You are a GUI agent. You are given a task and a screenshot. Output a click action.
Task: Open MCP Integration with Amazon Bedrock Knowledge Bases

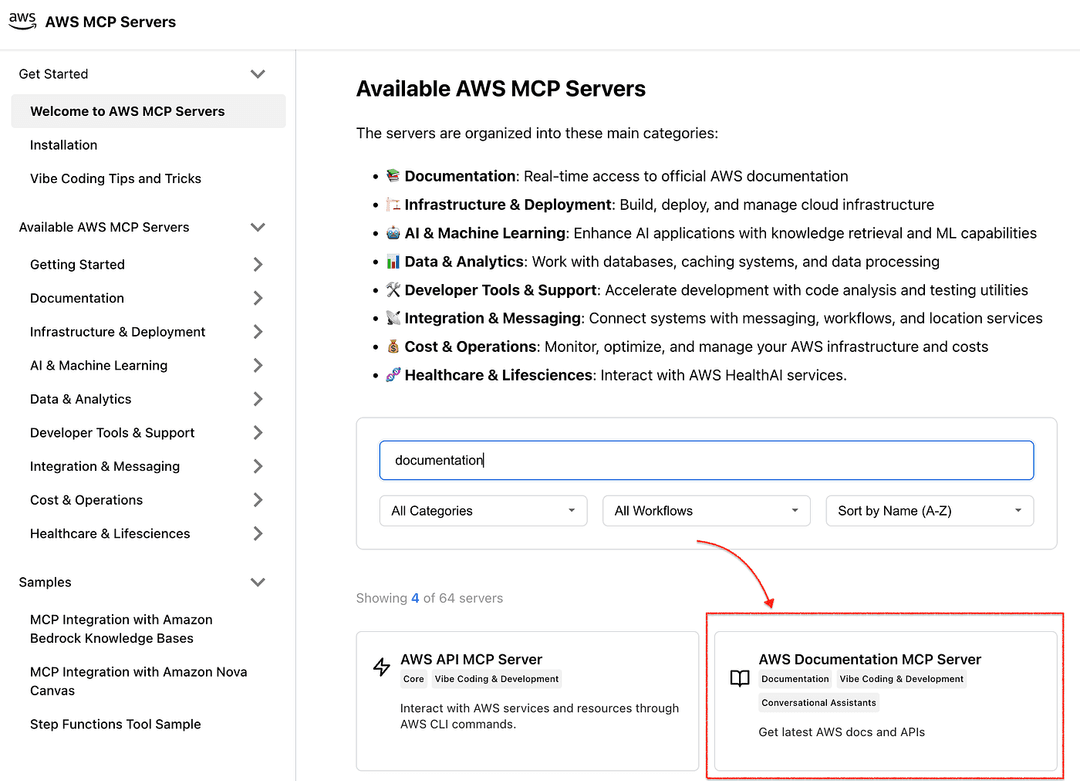(121, 629)
